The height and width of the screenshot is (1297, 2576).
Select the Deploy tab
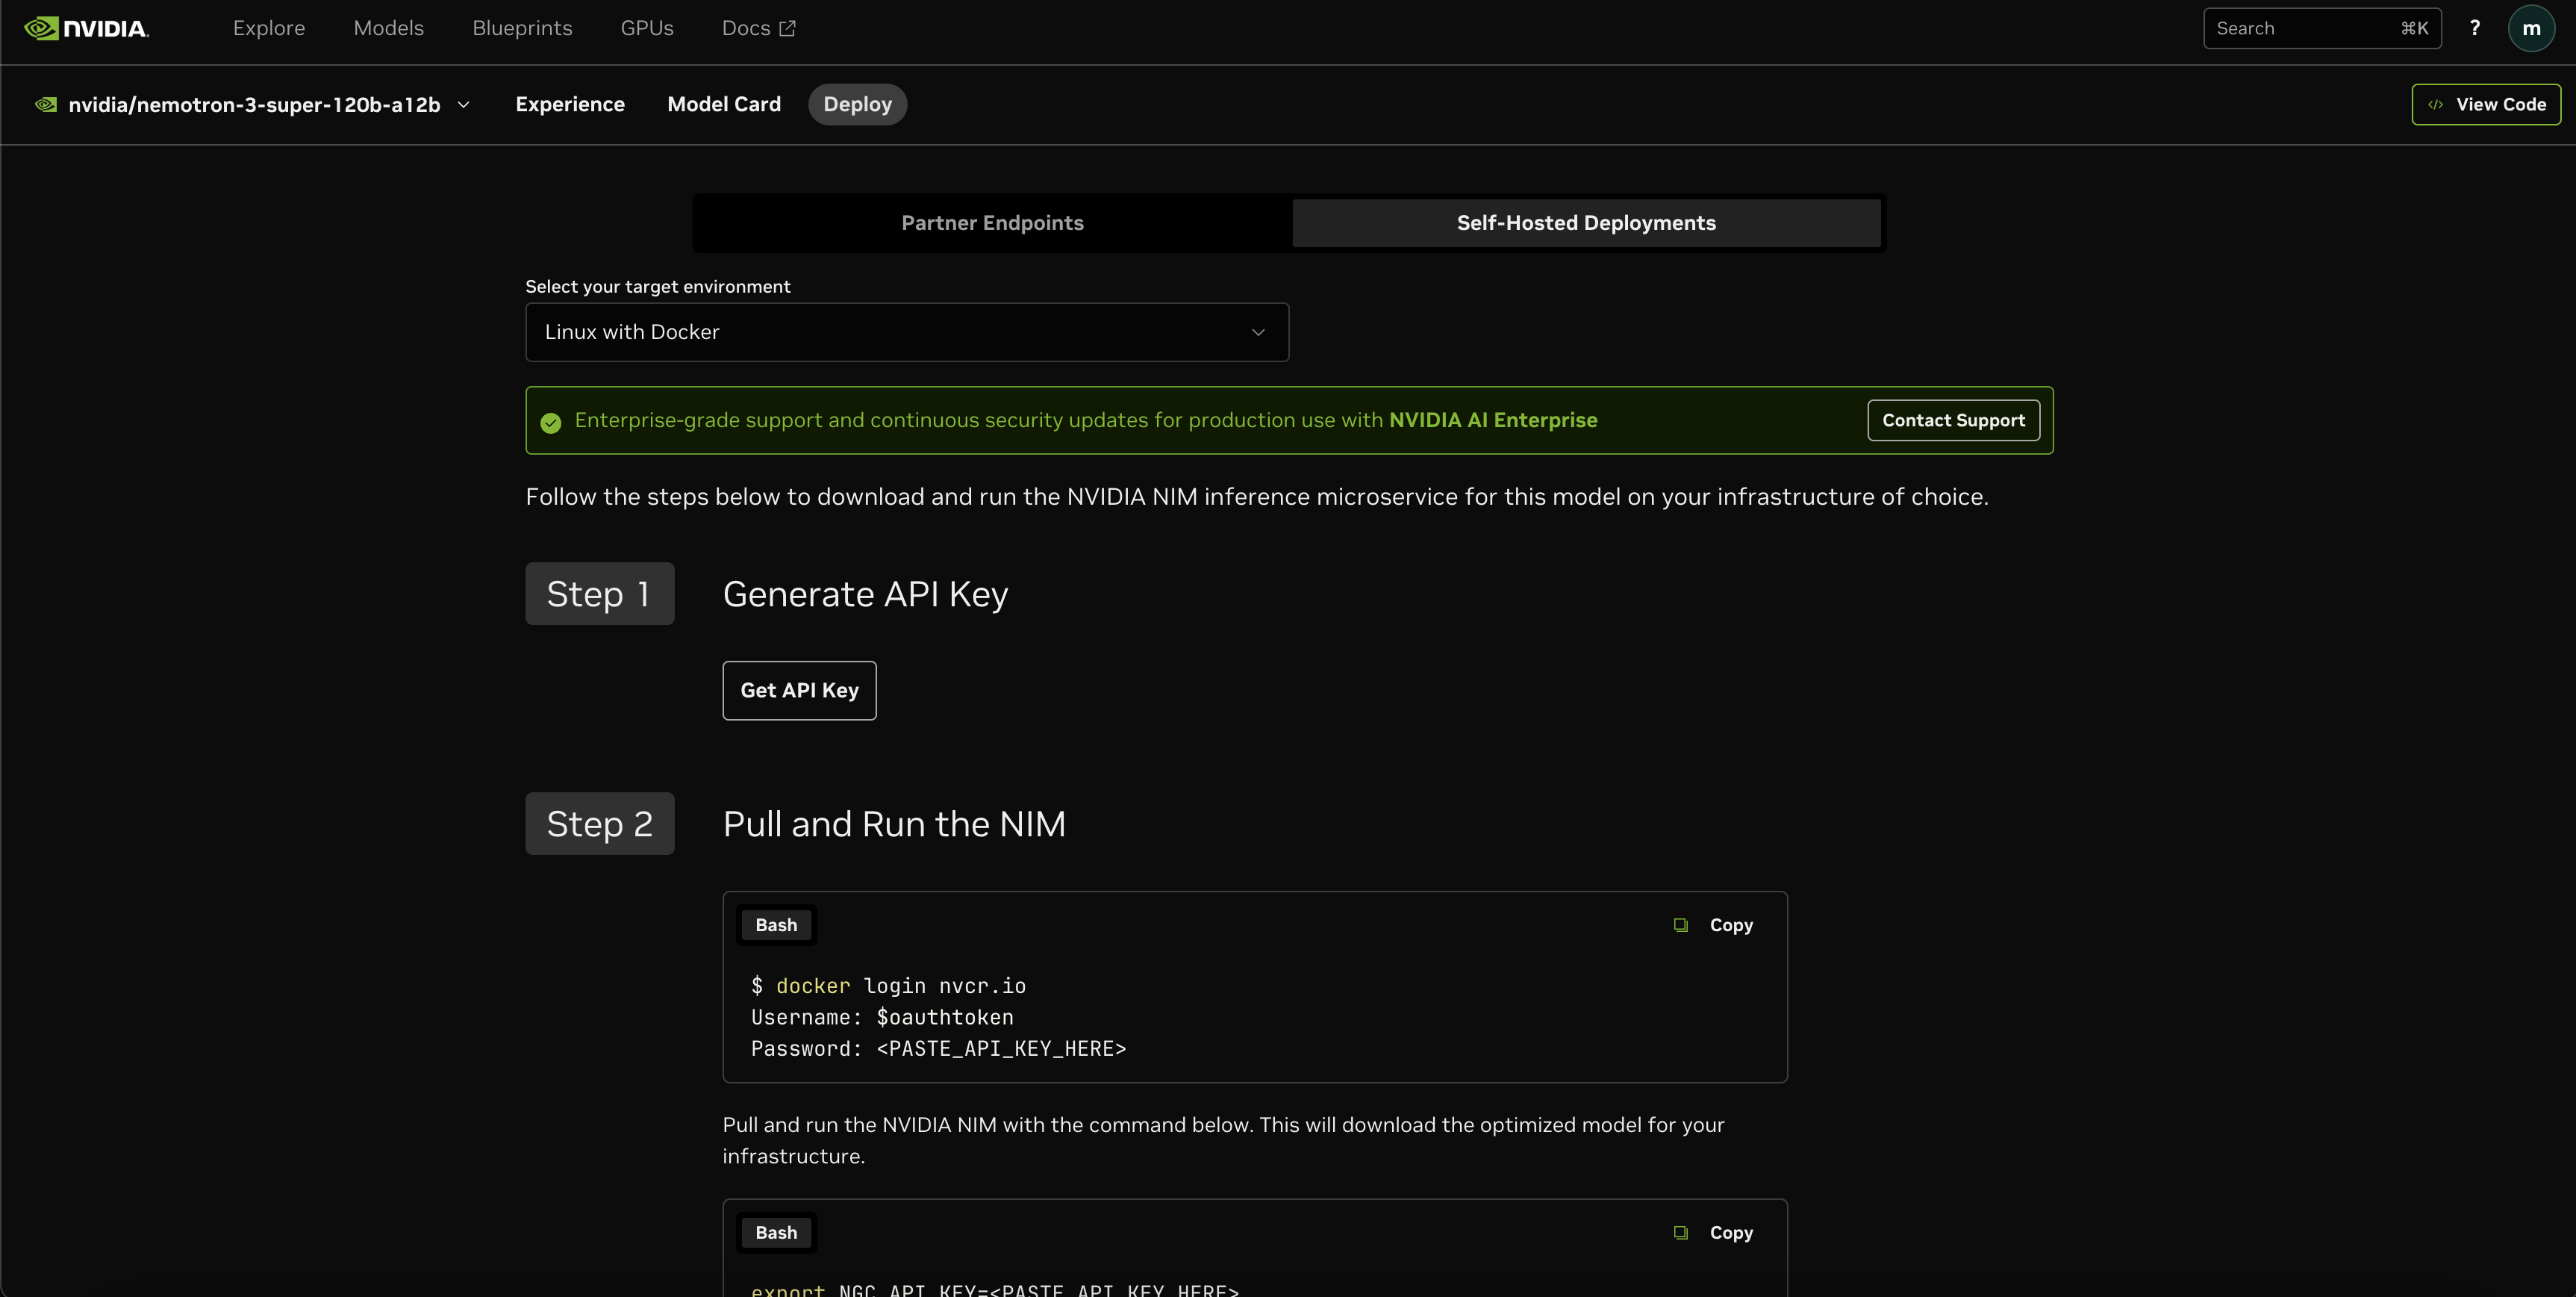pos(857,104)
